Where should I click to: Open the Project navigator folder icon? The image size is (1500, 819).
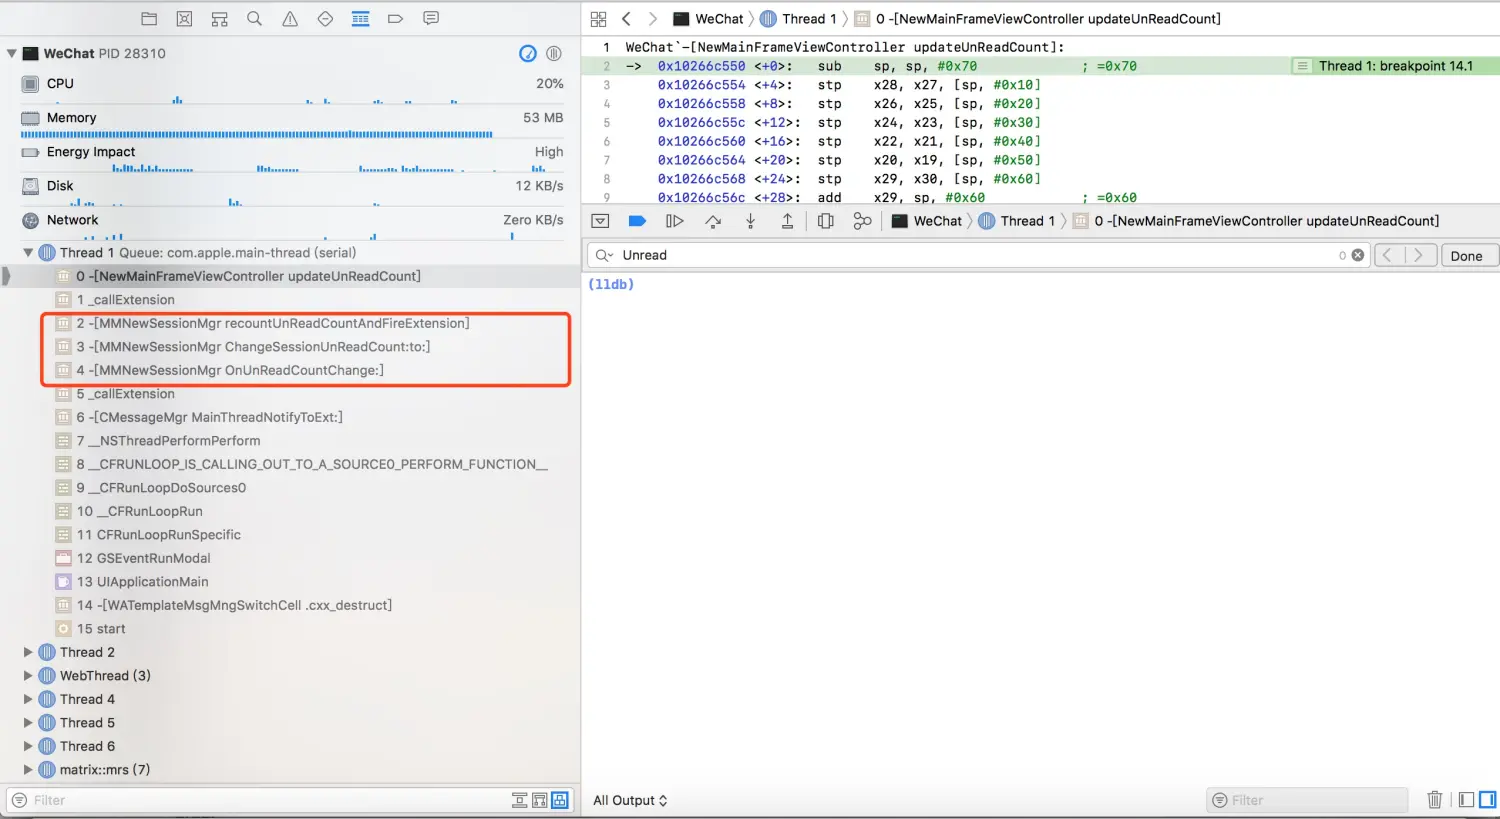click(x=149, y=18)
